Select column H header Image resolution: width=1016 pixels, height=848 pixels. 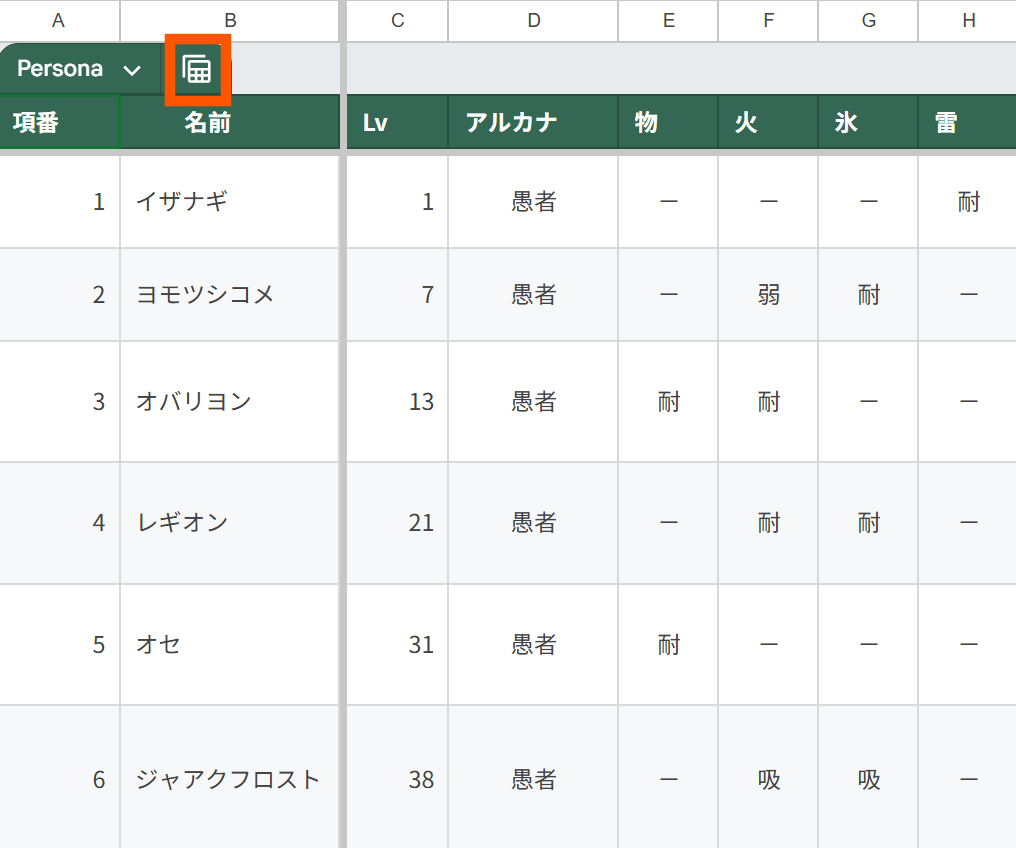coord(968,20)
